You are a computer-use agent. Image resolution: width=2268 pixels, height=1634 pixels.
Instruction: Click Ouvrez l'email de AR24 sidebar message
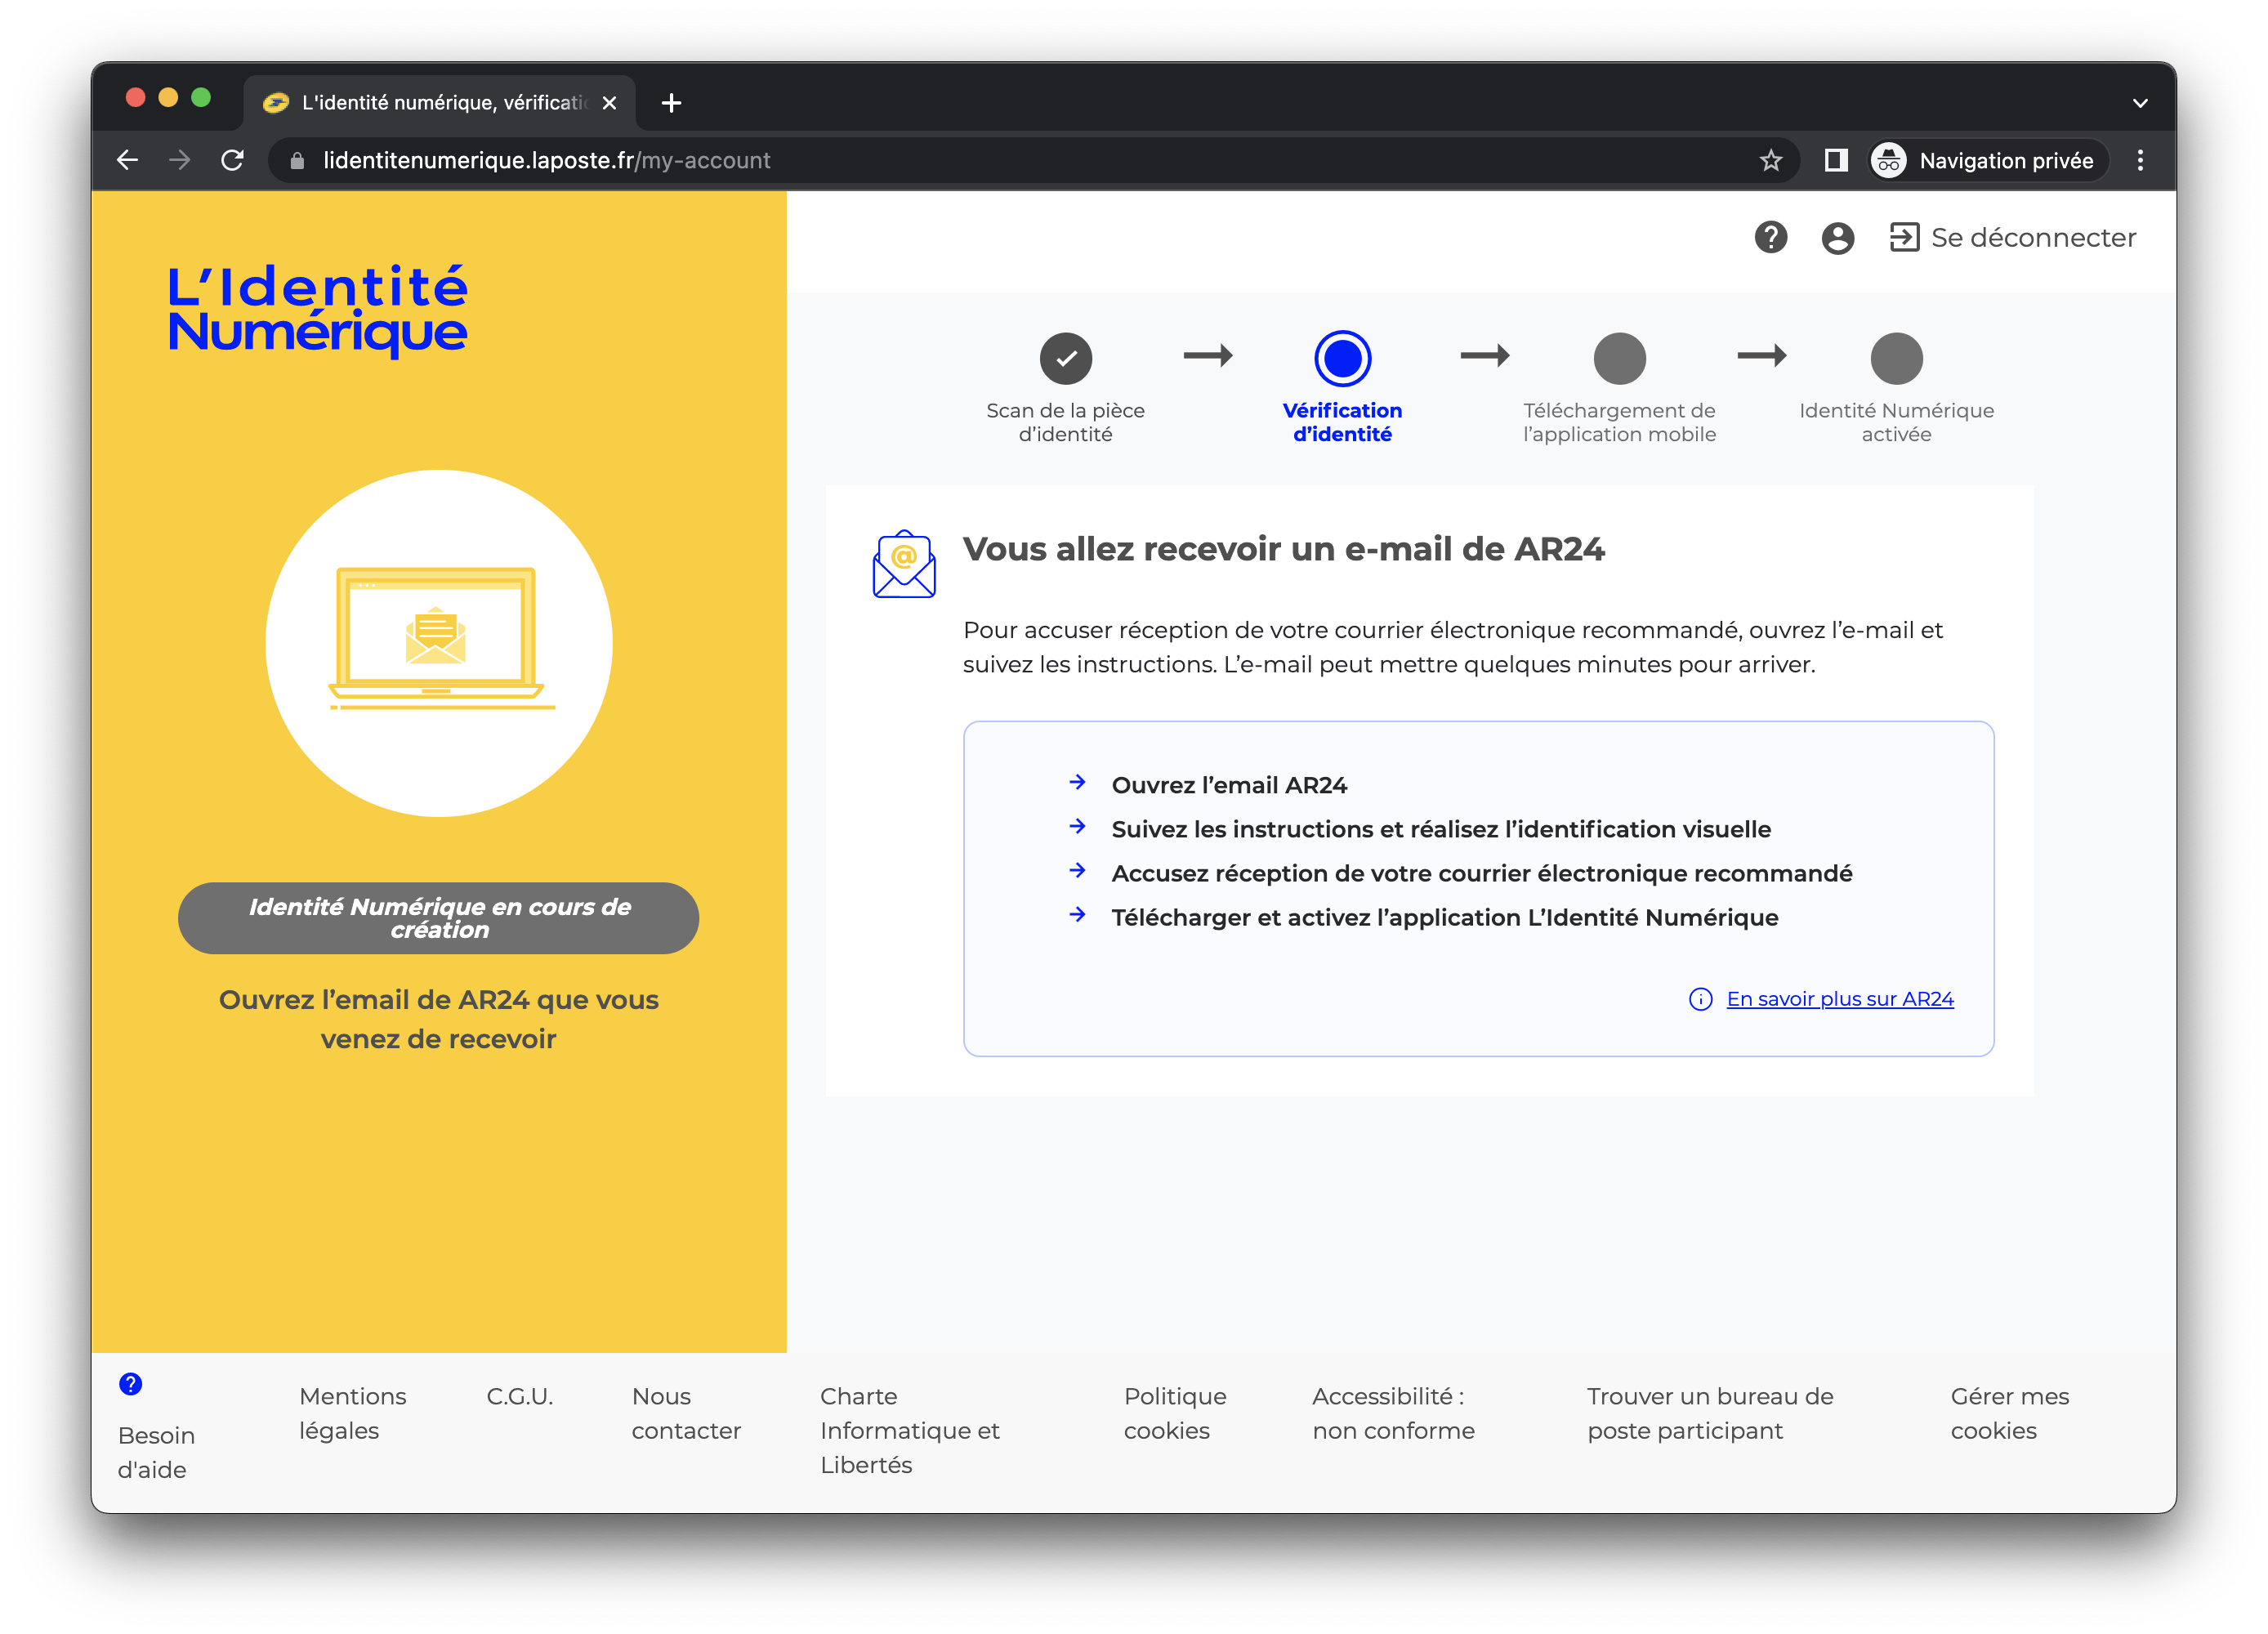point(439,1019)
